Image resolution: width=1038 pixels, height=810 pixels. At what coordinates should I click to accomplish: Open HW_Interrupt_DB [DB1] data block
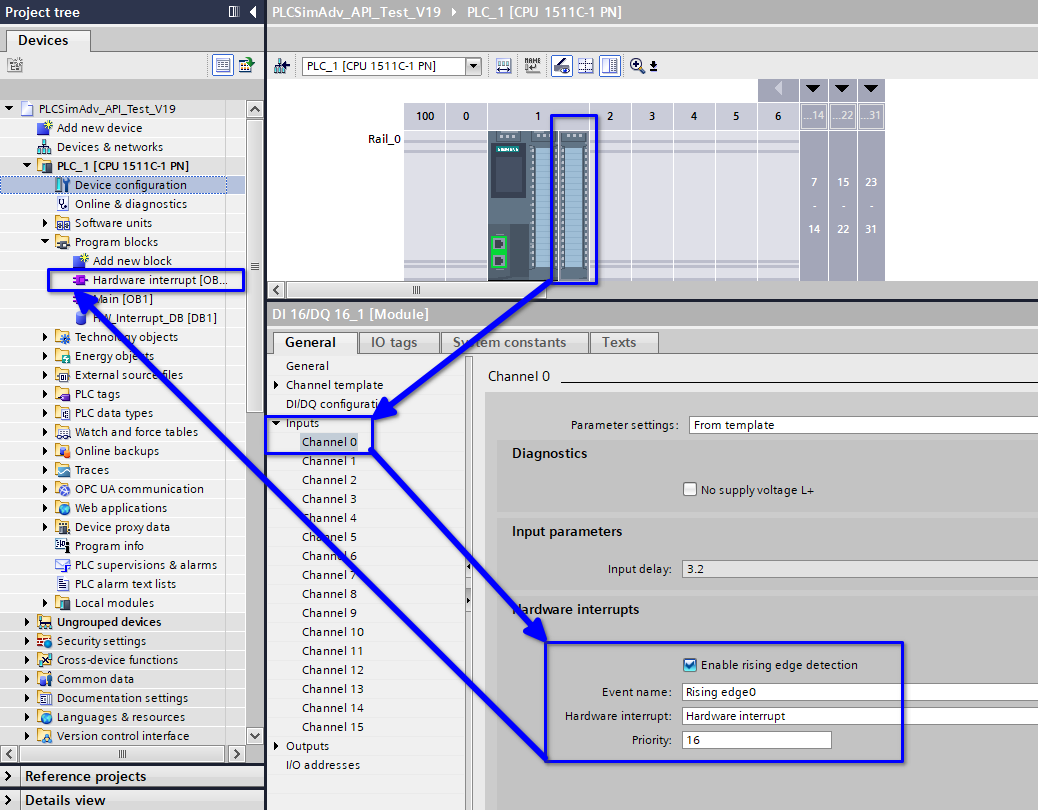click(x=154, y=318)
